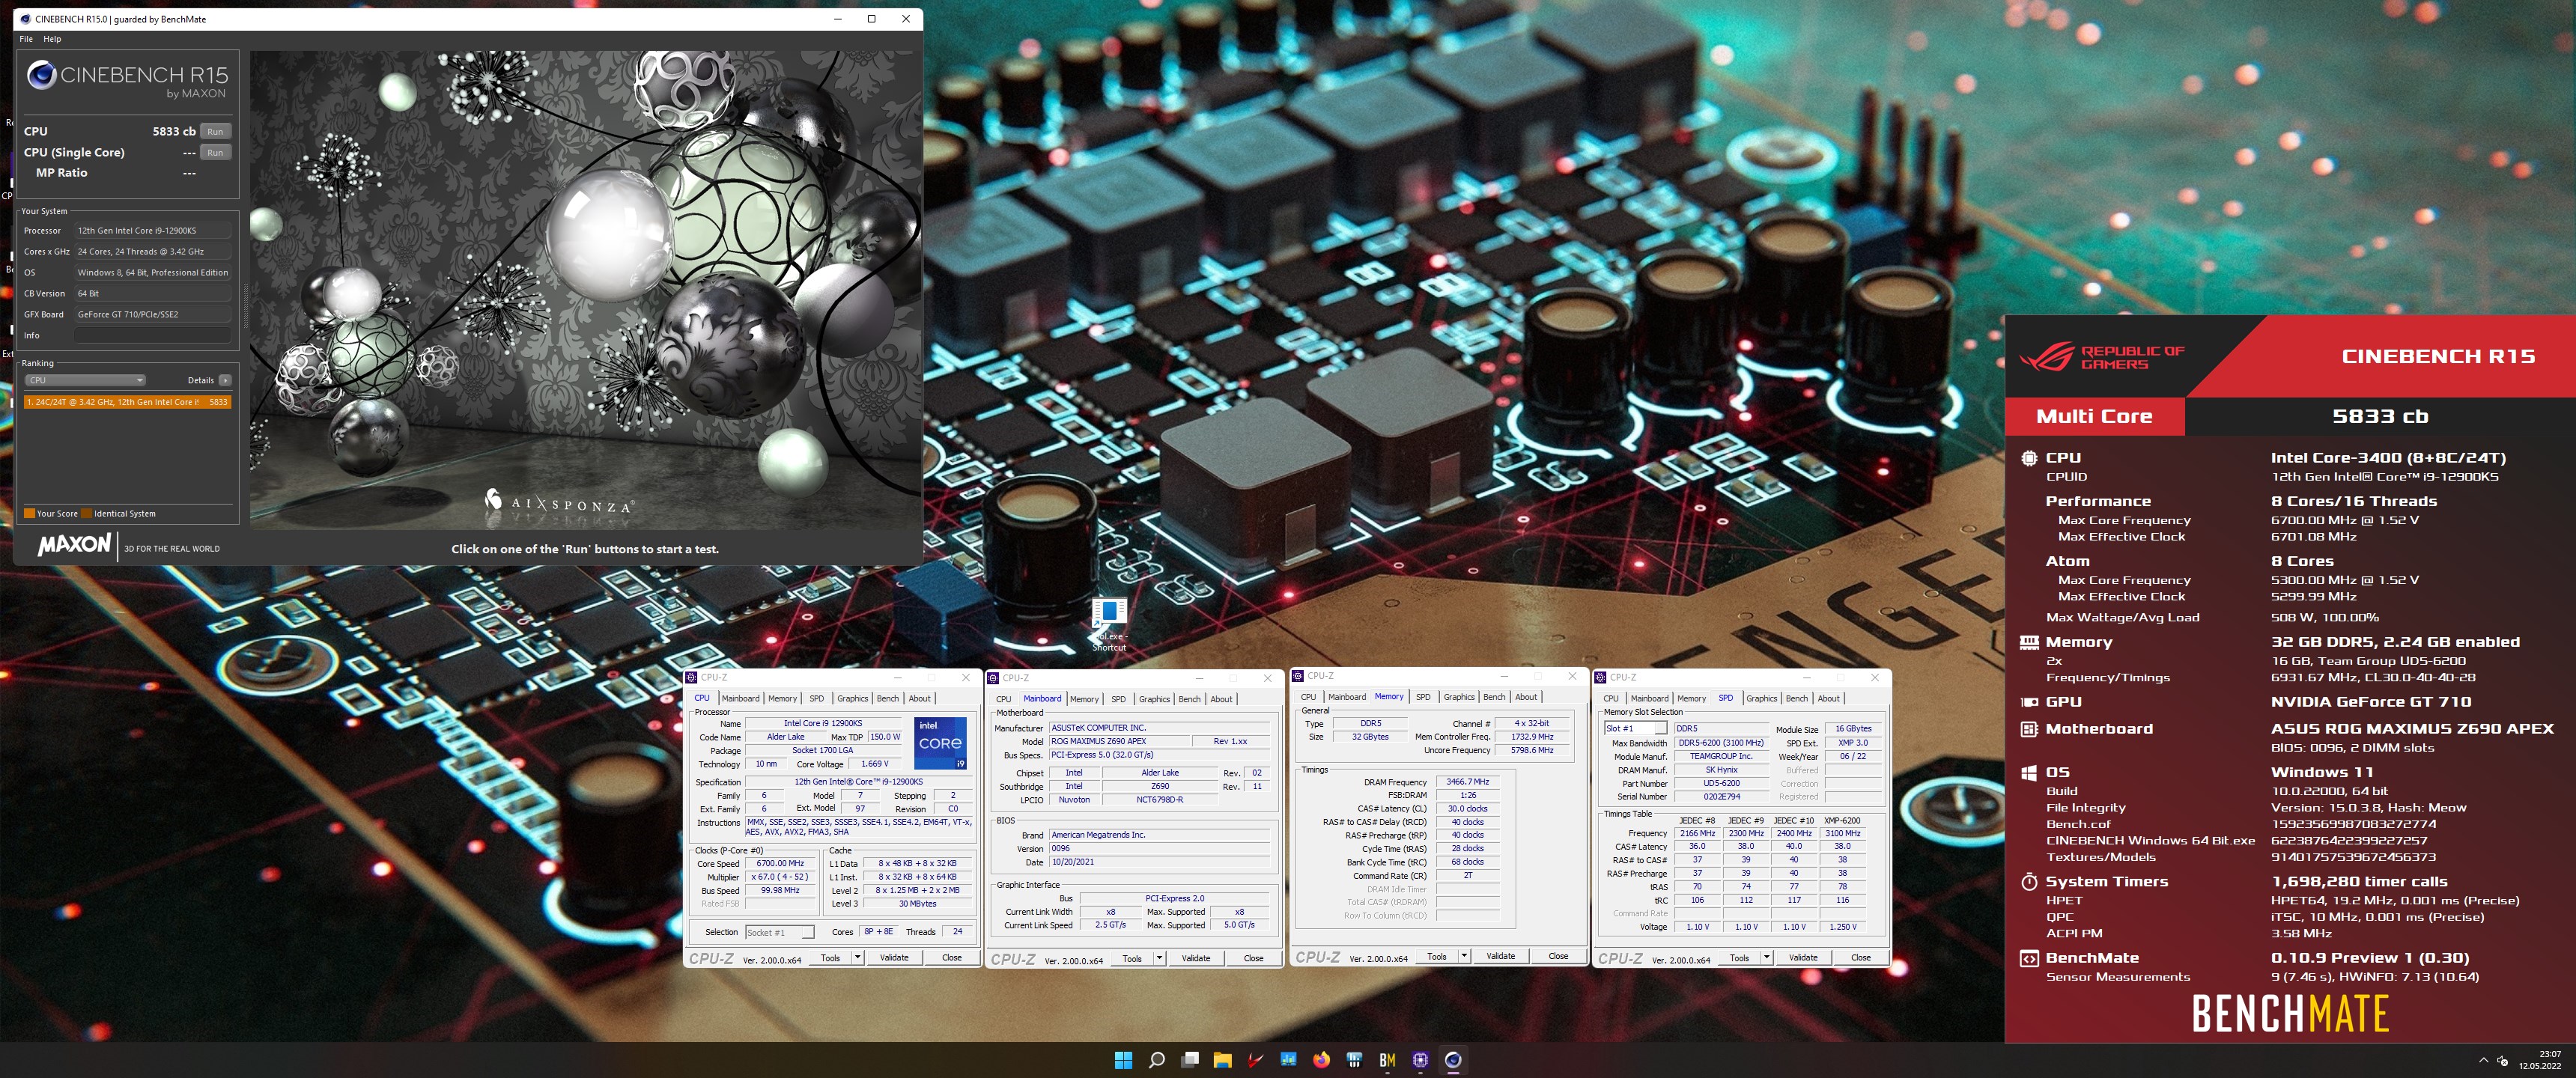Select the exe shortcut icon on desktop

click(x=1109, y=625)
